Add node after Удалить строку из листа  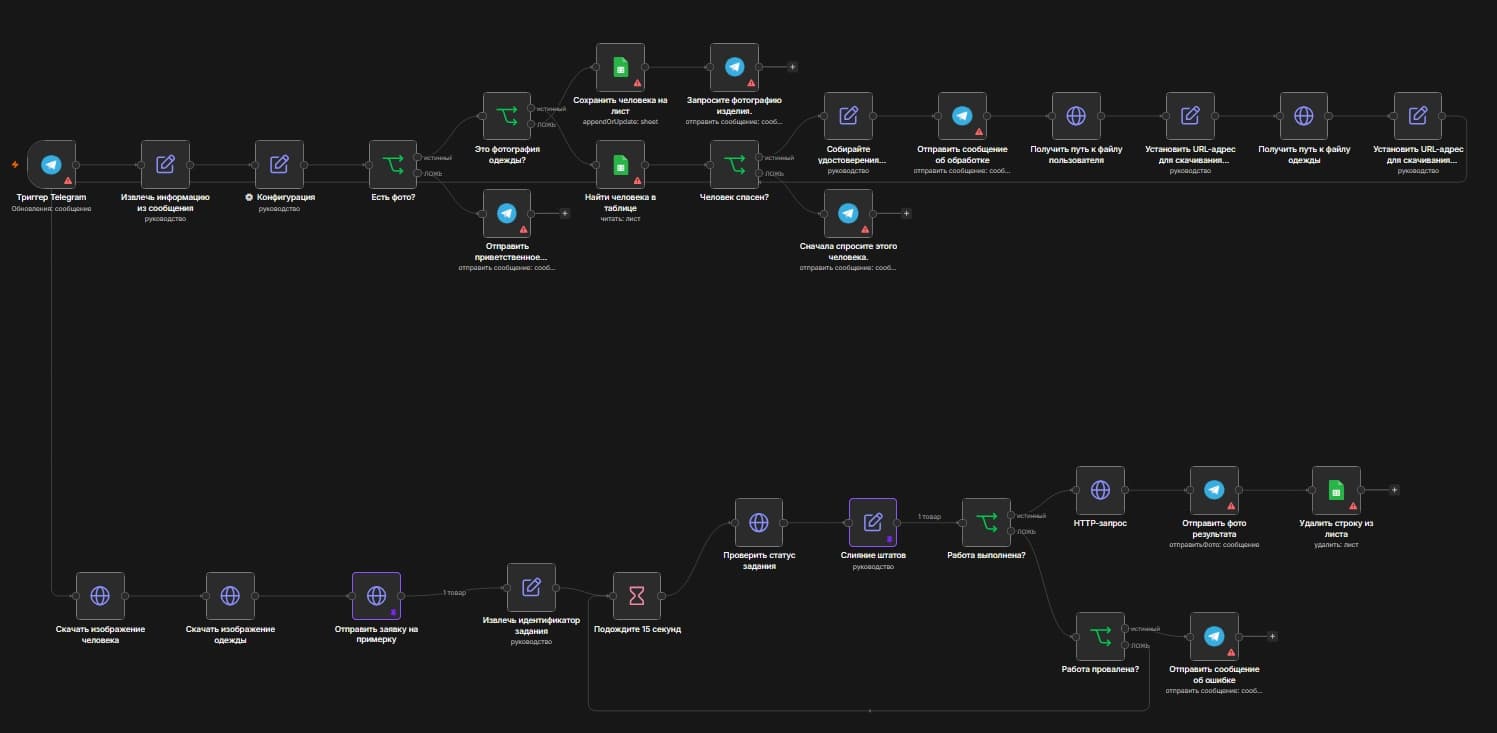pyautogui.click(x=1394, y=490)
